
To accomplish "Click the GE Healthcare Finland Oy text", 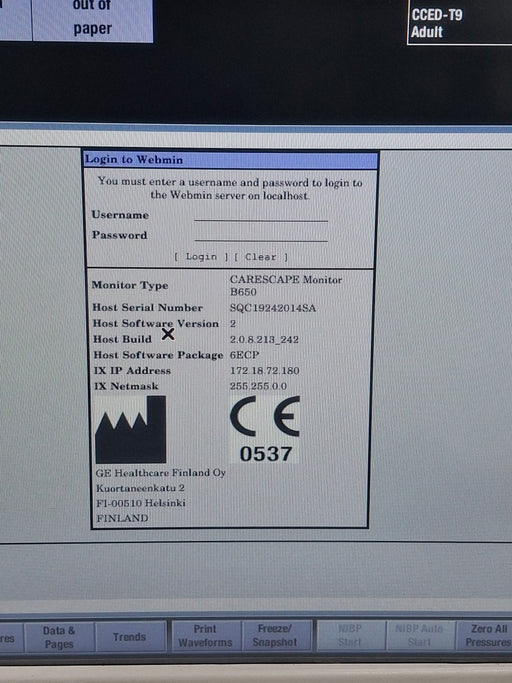I will pyautogui.click(x=160, y=473).
